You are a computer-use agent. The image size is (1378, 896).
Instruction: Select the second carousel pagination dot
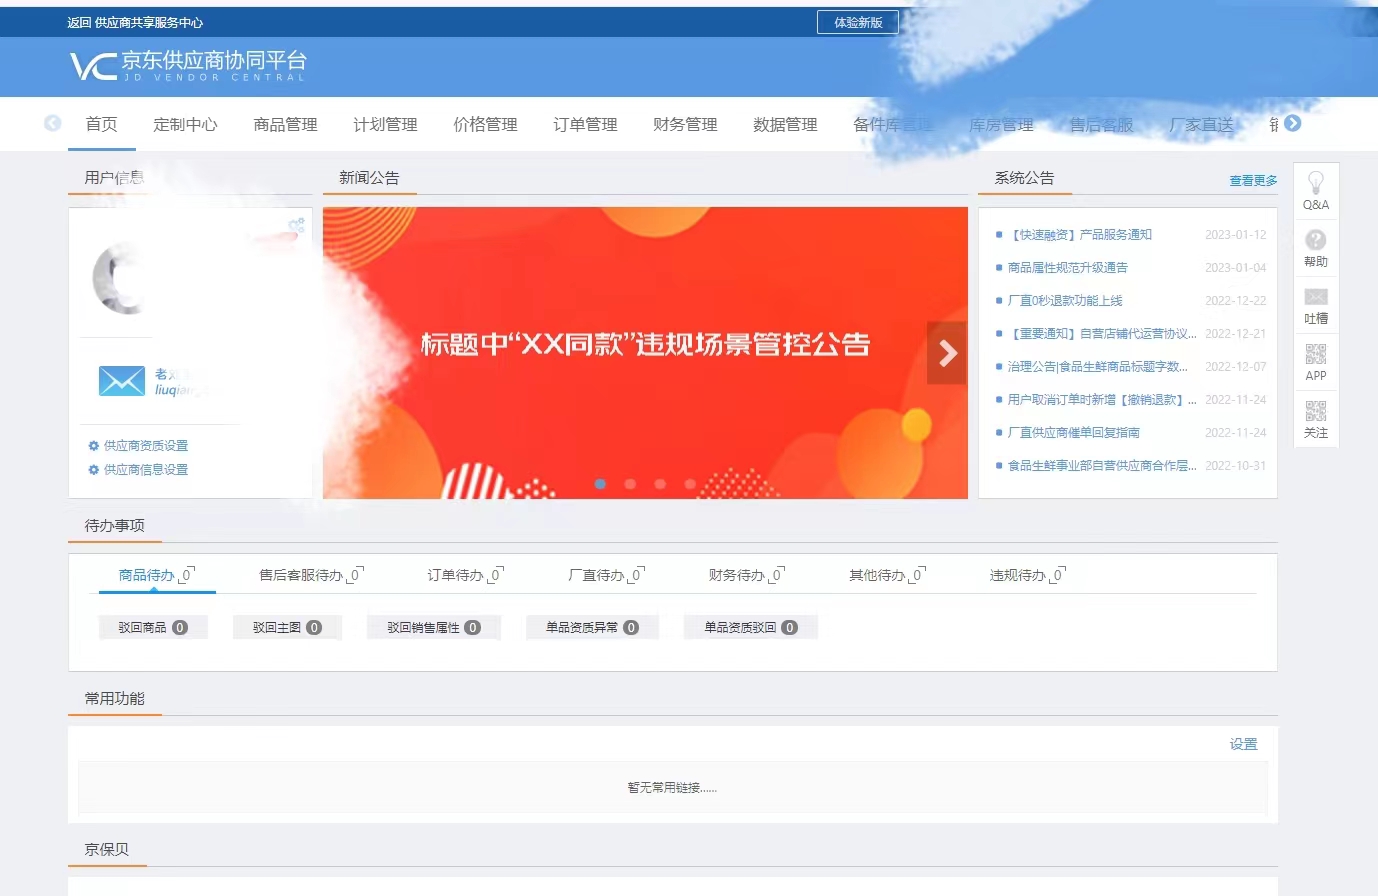pyautogui.click(x=630, y=483)
